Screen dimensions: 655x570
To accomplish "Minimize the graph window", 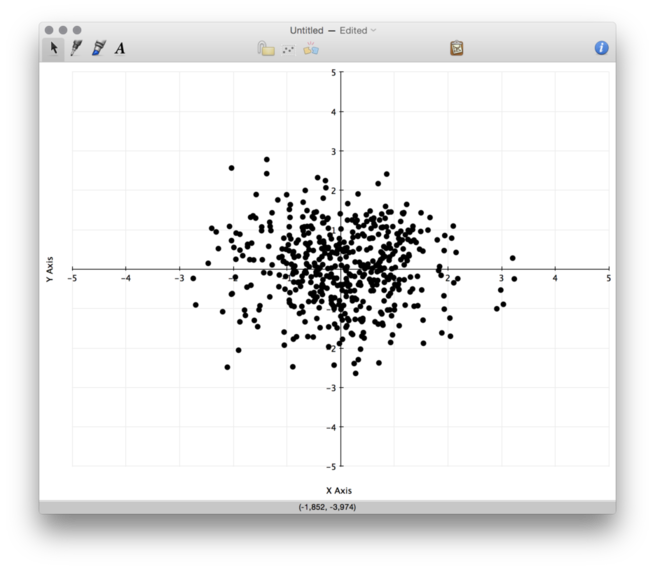I will [63, 31].
